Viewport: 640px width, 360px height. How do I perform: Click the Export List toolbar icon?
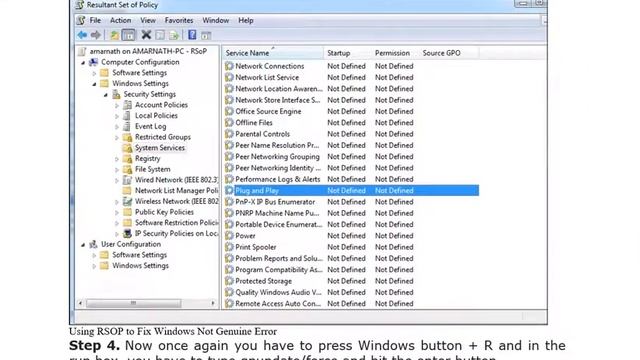pos(174,35)
